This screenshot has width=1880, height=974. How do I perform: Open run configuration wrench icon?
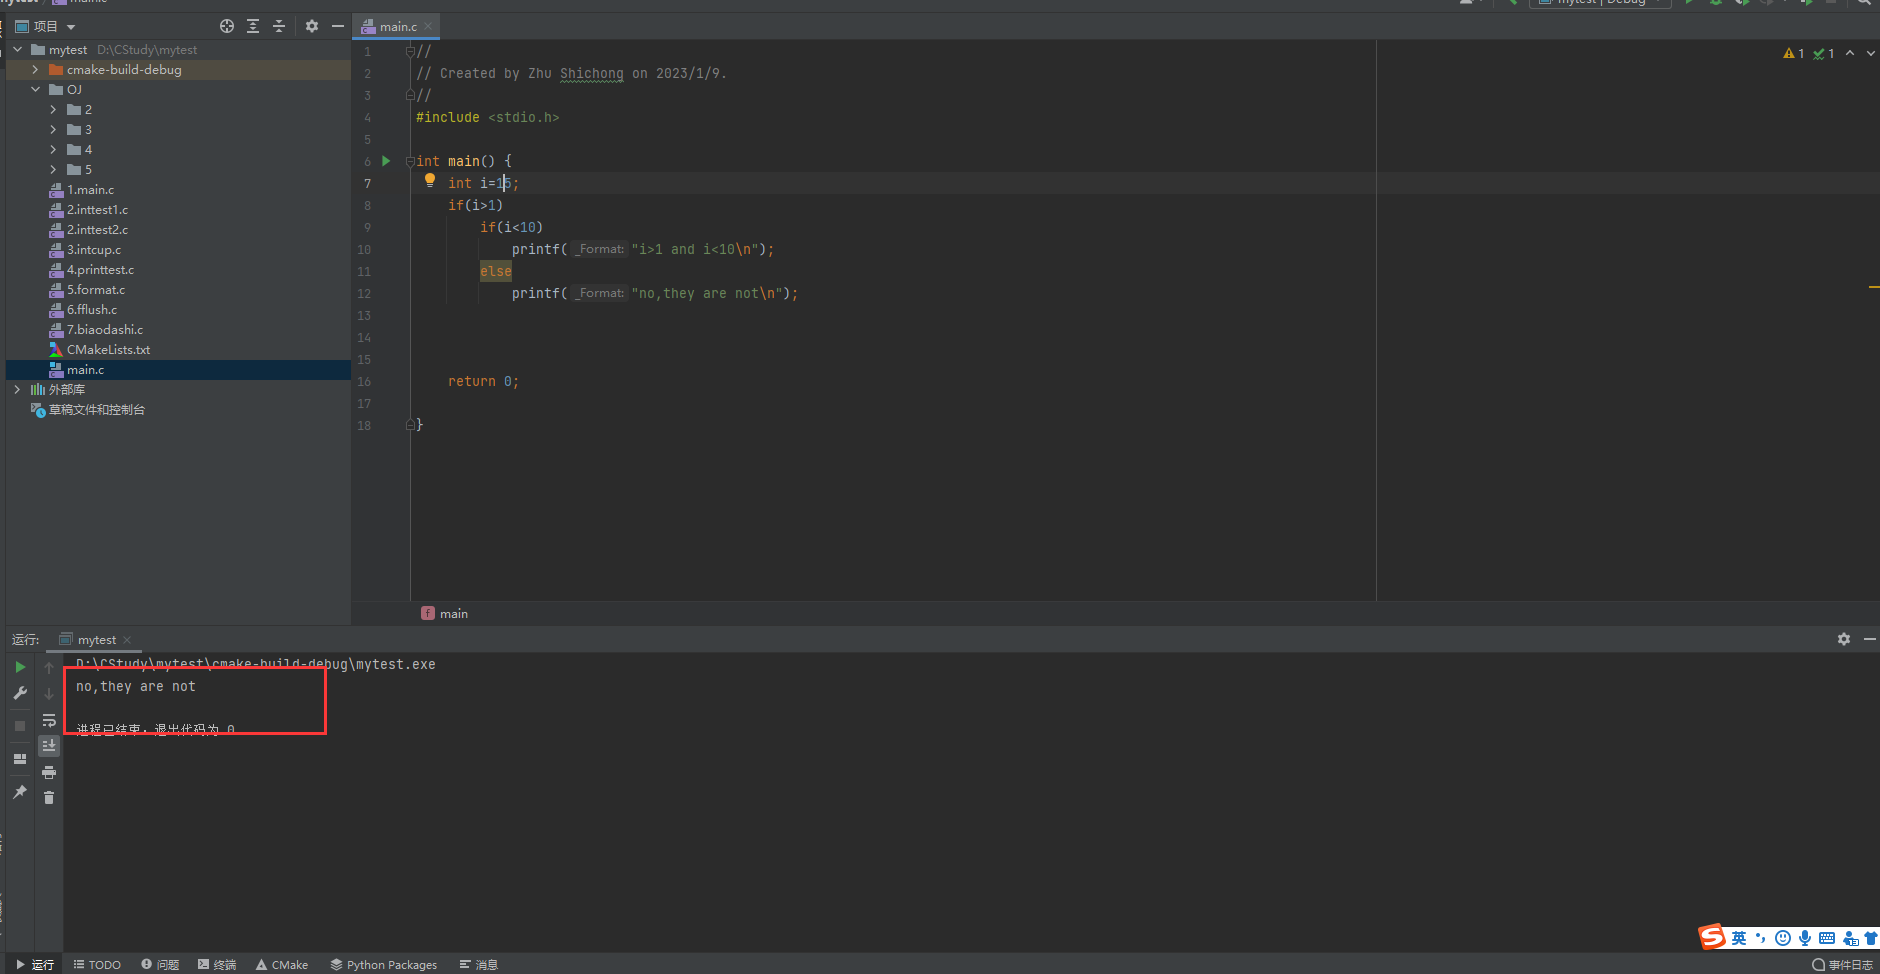20,693
